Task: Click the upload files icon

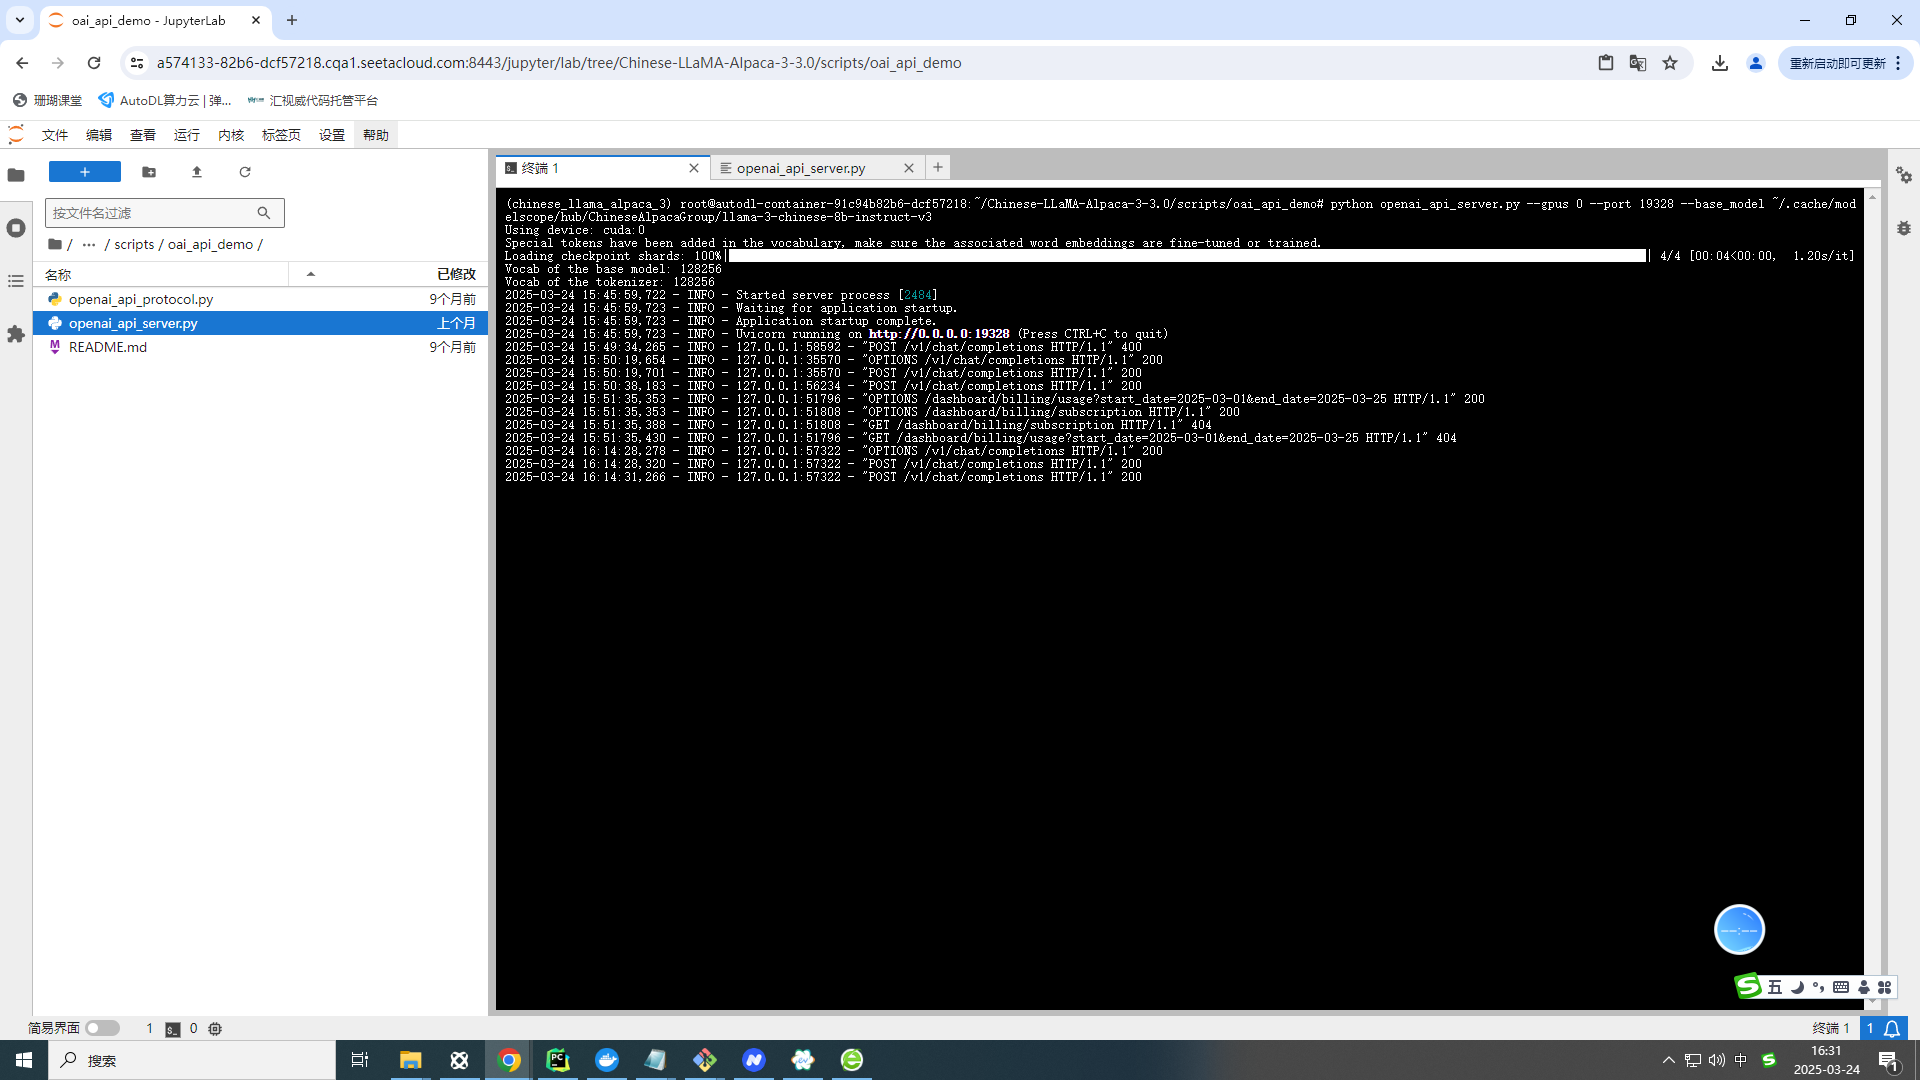Action: 197,172
